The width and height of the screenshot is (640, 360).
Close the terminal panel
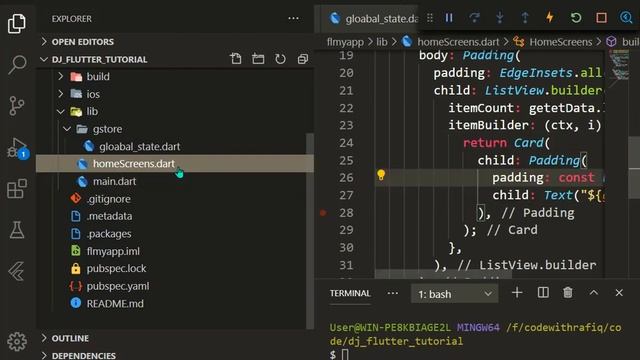(x=619, y=293)
